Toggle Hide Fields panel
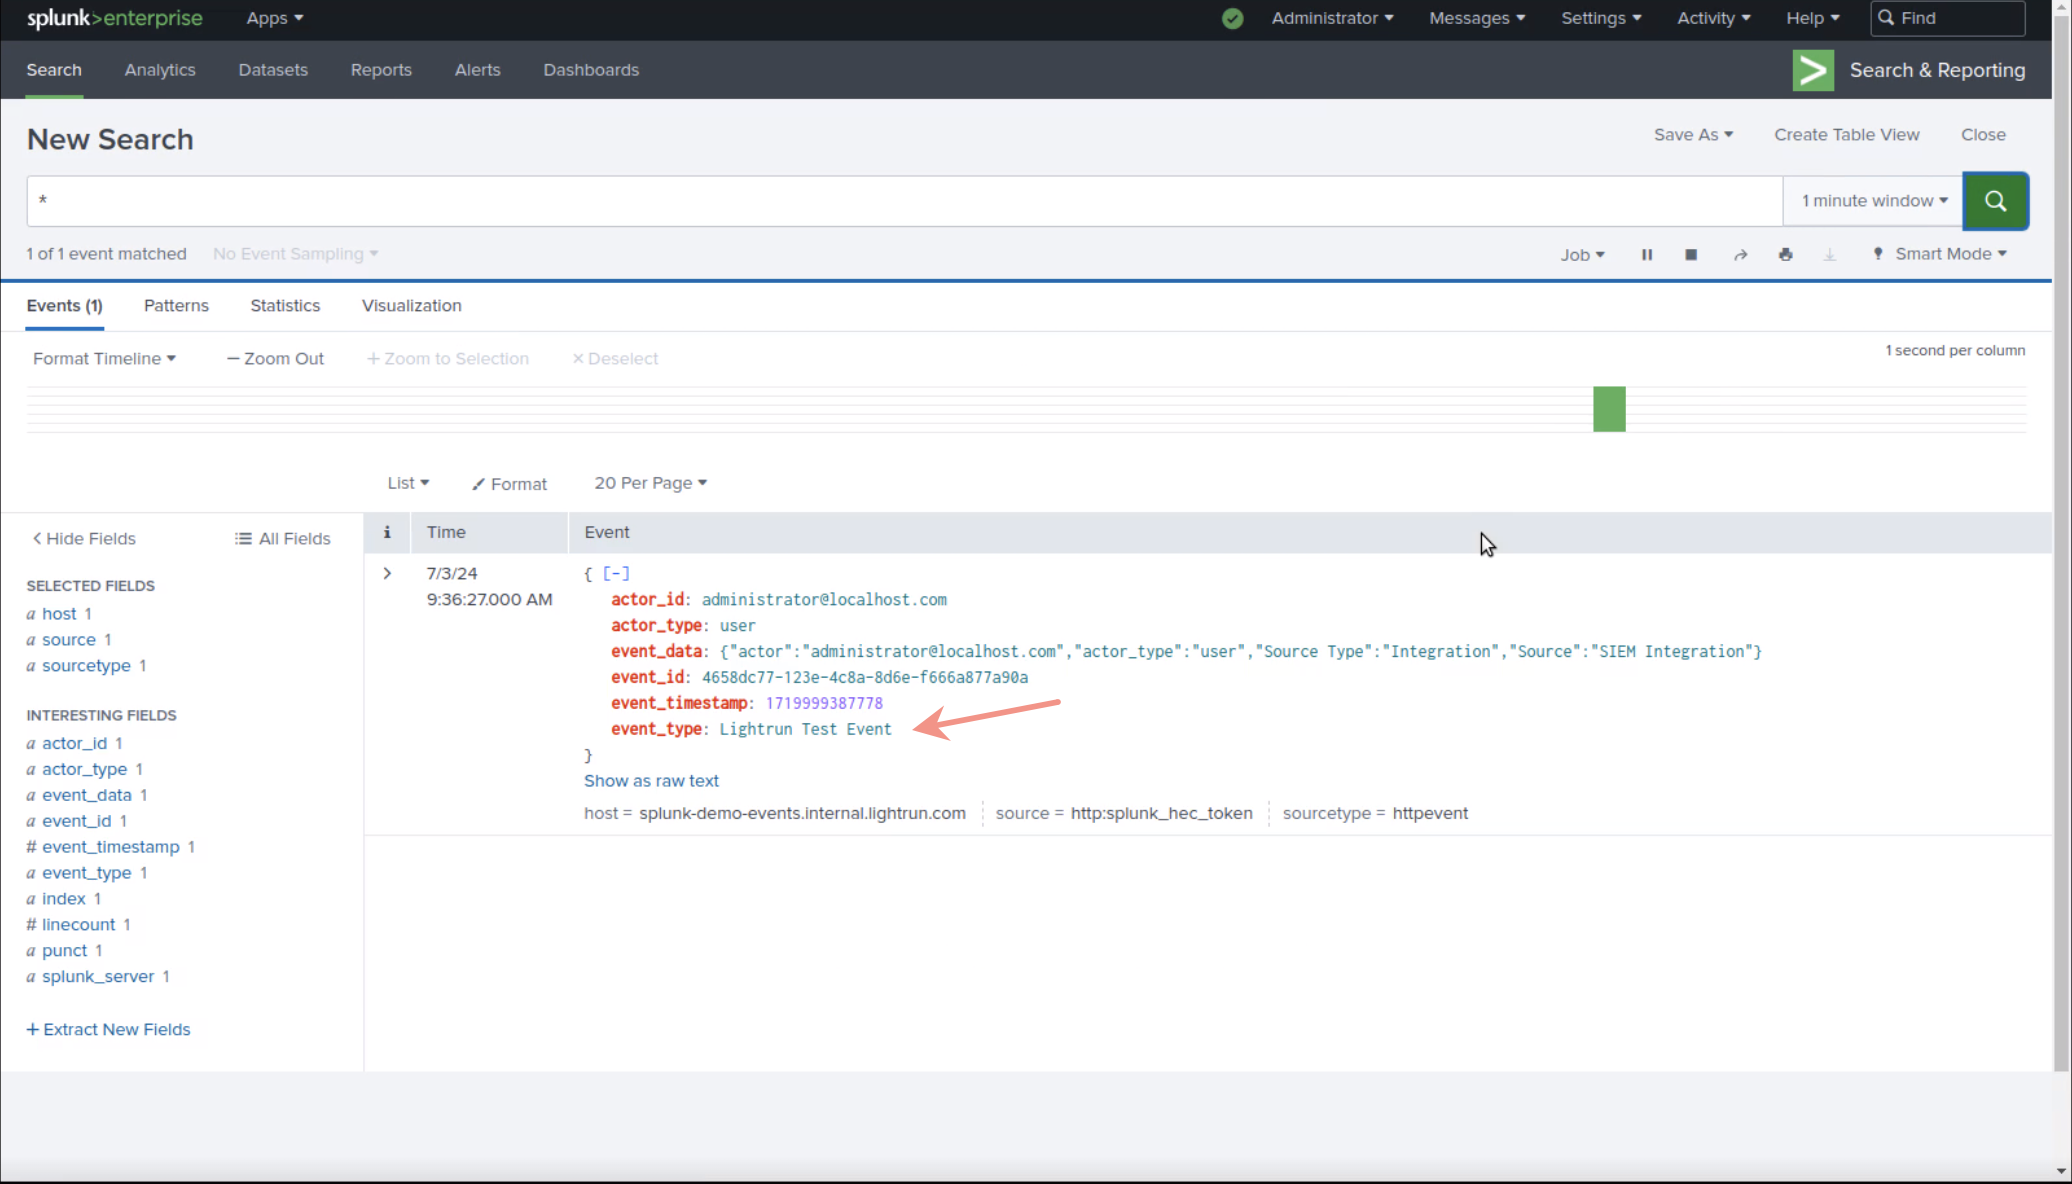 click(x=81, y=538)
